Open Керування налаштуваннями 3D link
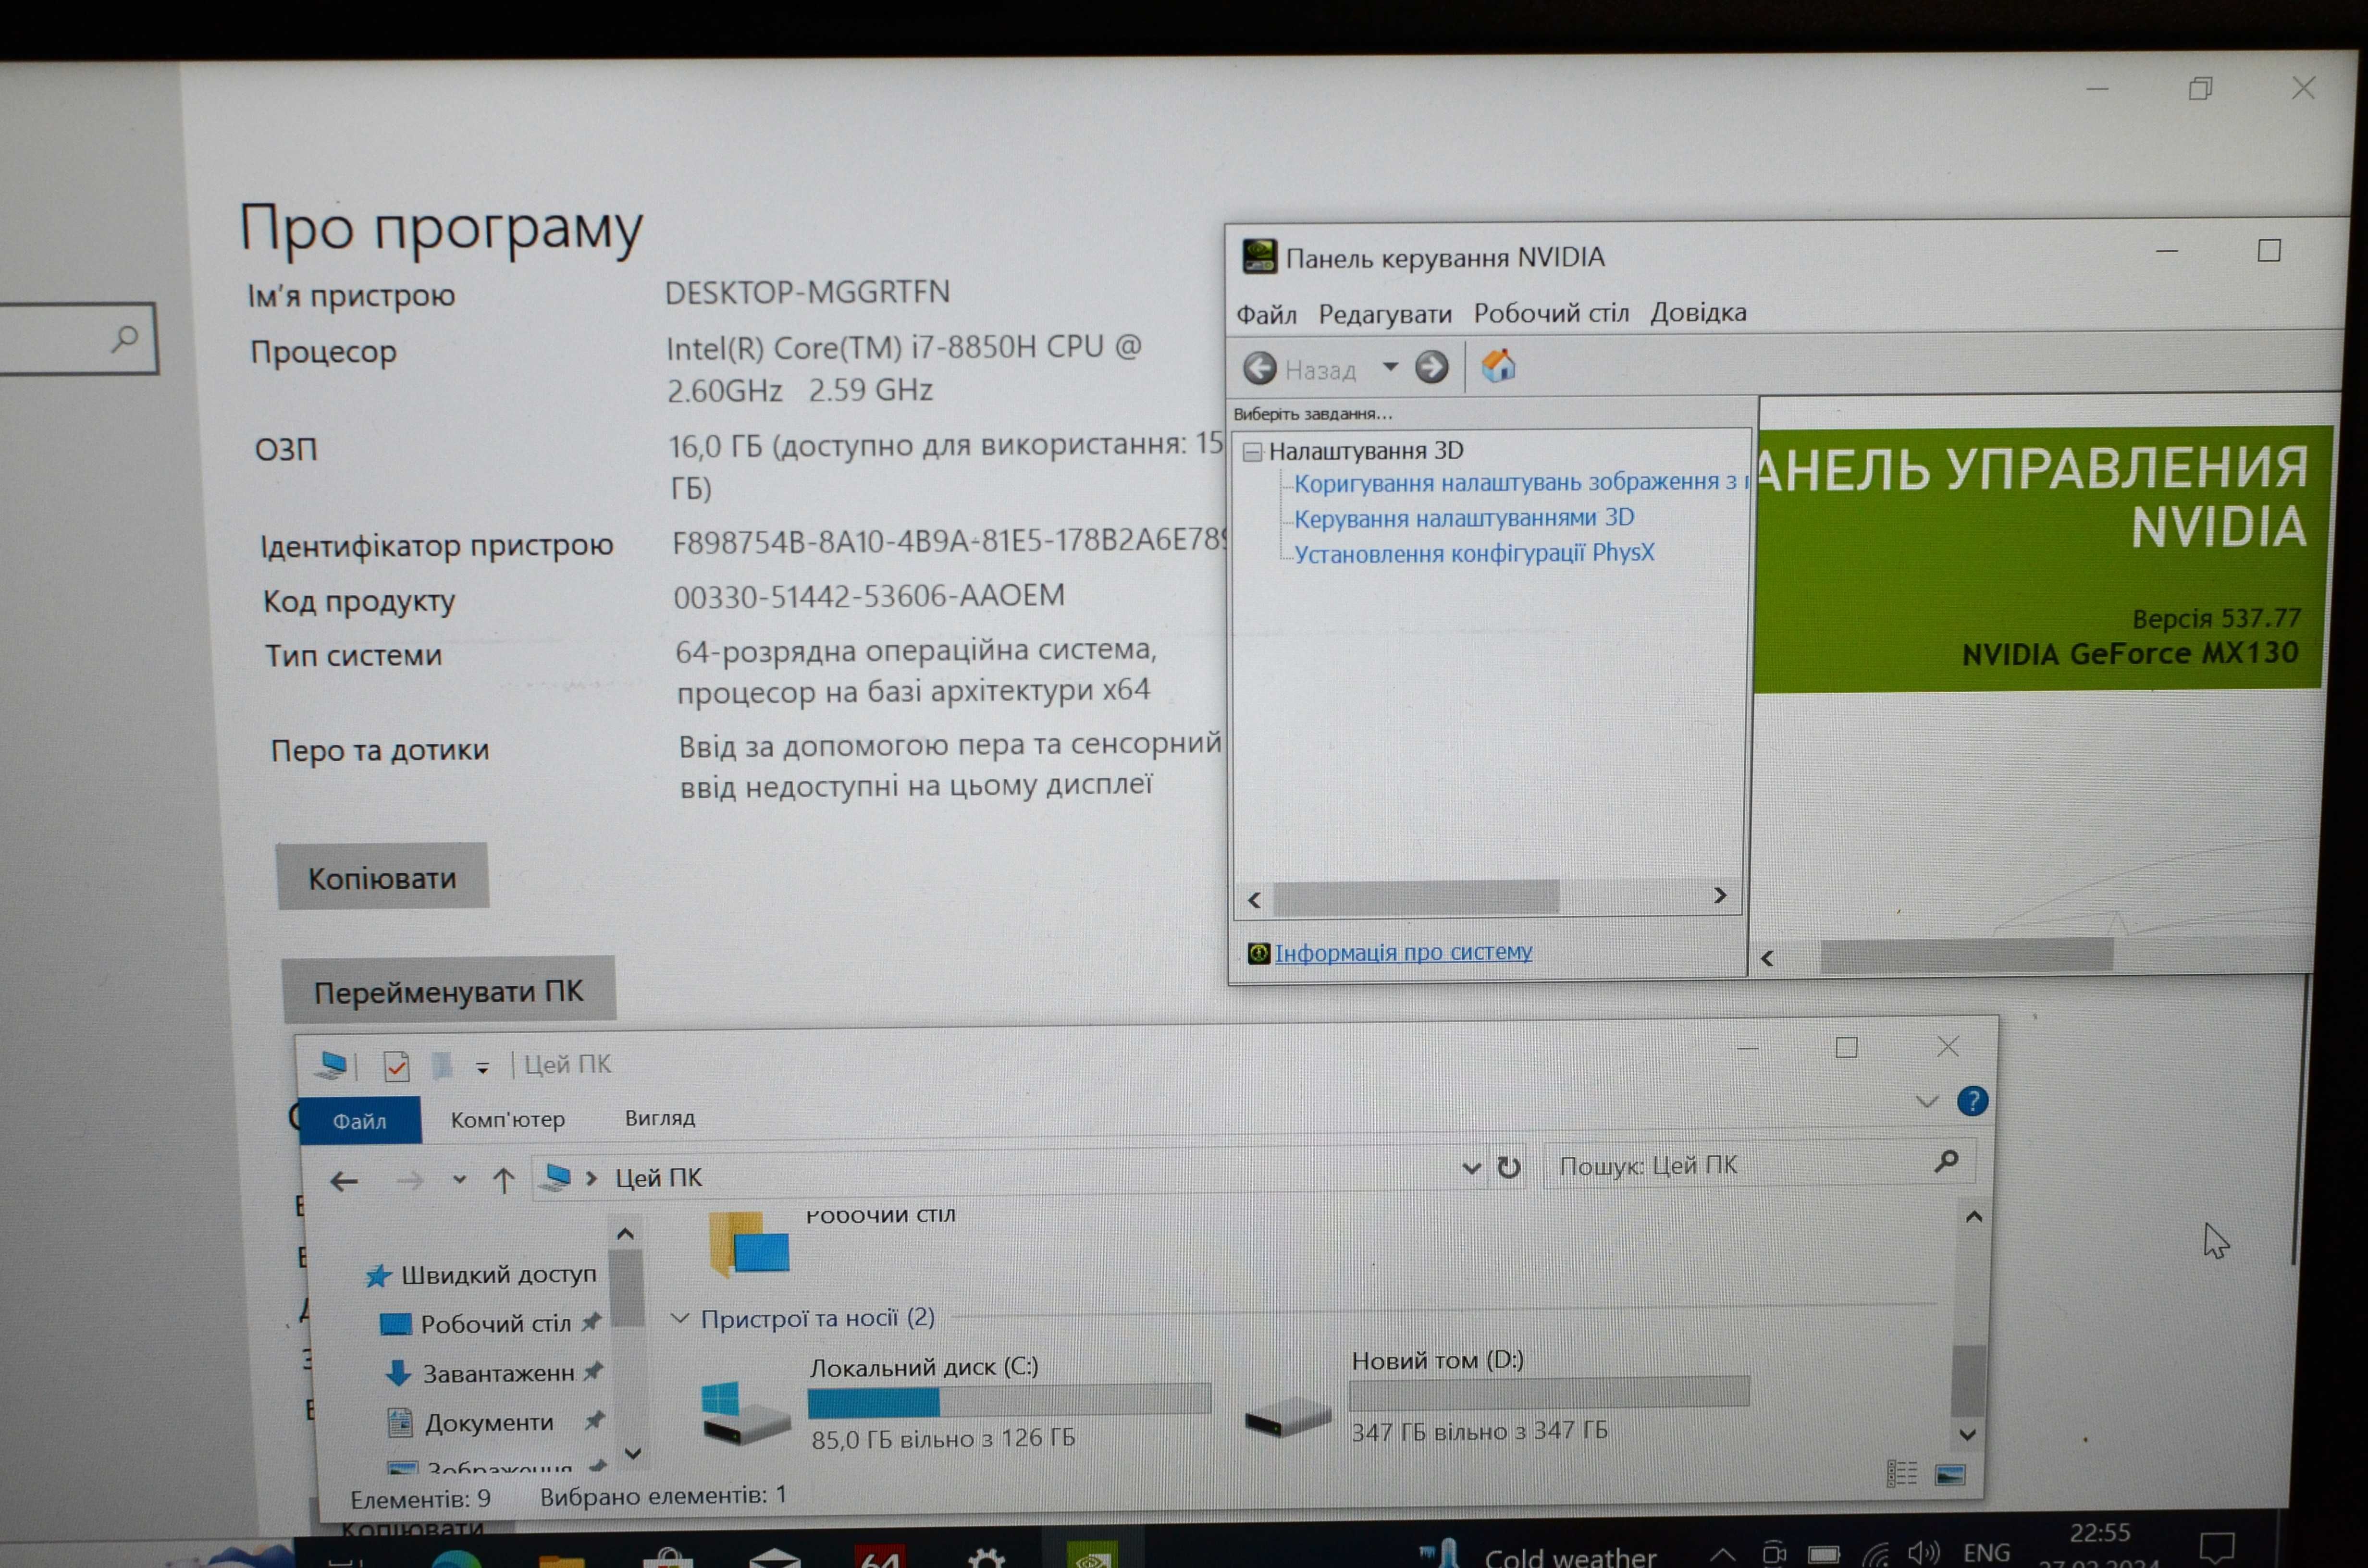This screenshot has width=2368, height=1568. pos(1464,518)
